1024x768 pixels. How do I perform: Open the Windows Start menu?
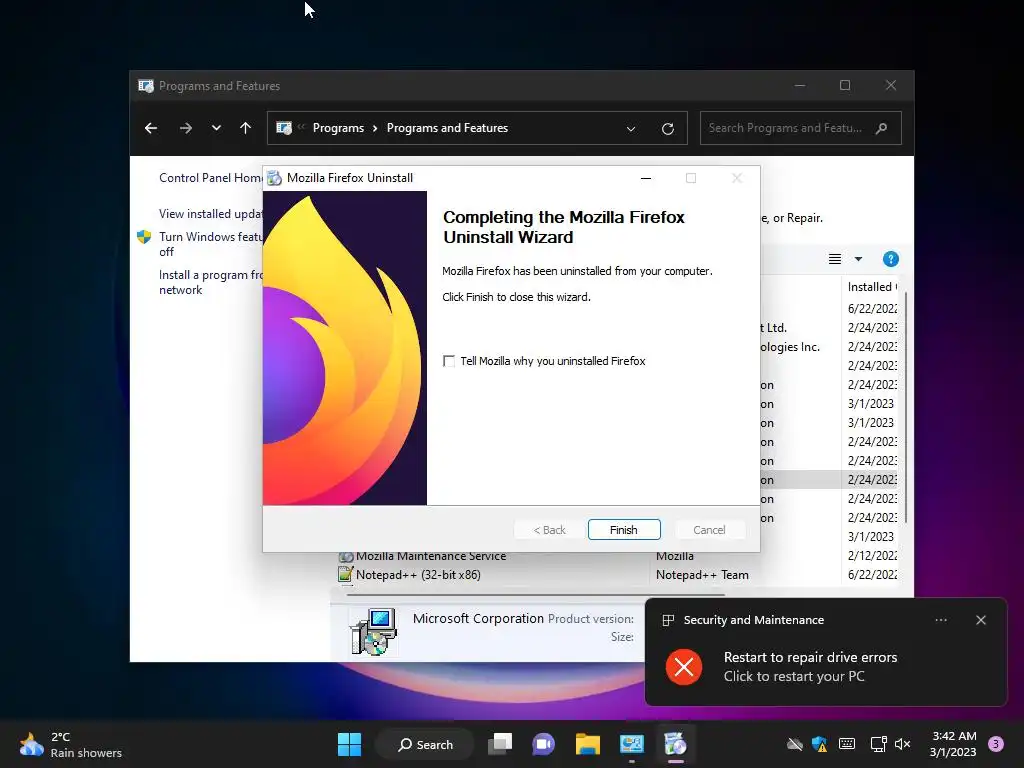click(349, 744)
